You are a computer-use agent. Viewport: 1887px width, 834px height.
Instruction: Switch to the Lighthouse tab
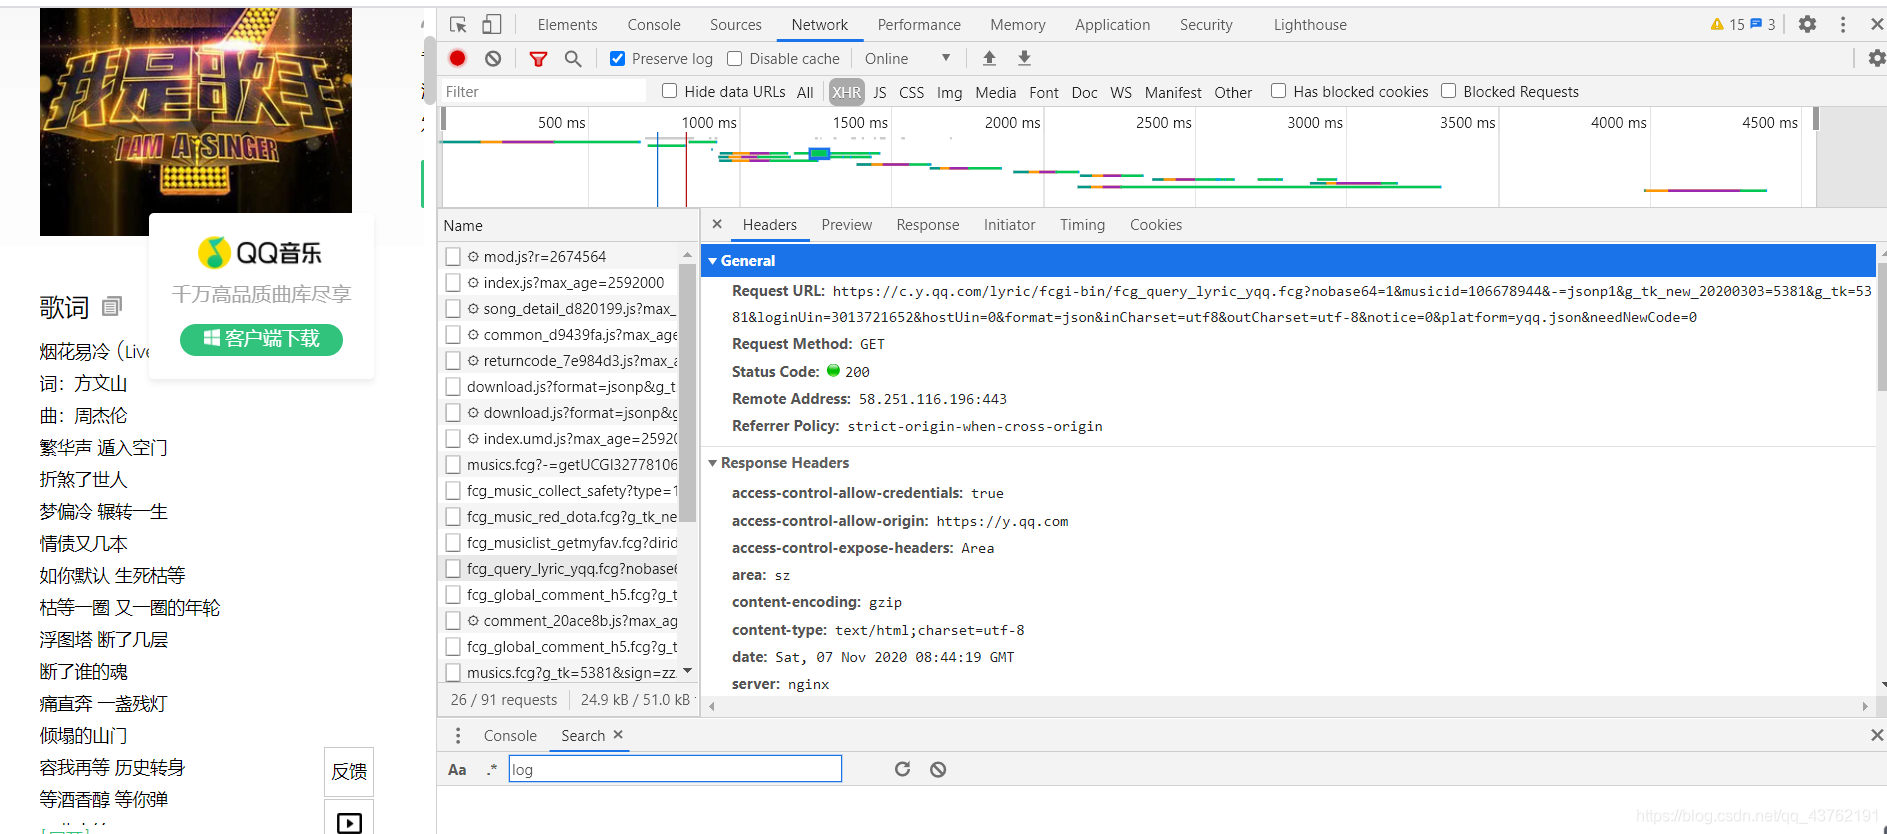[x=1310, y=25]
